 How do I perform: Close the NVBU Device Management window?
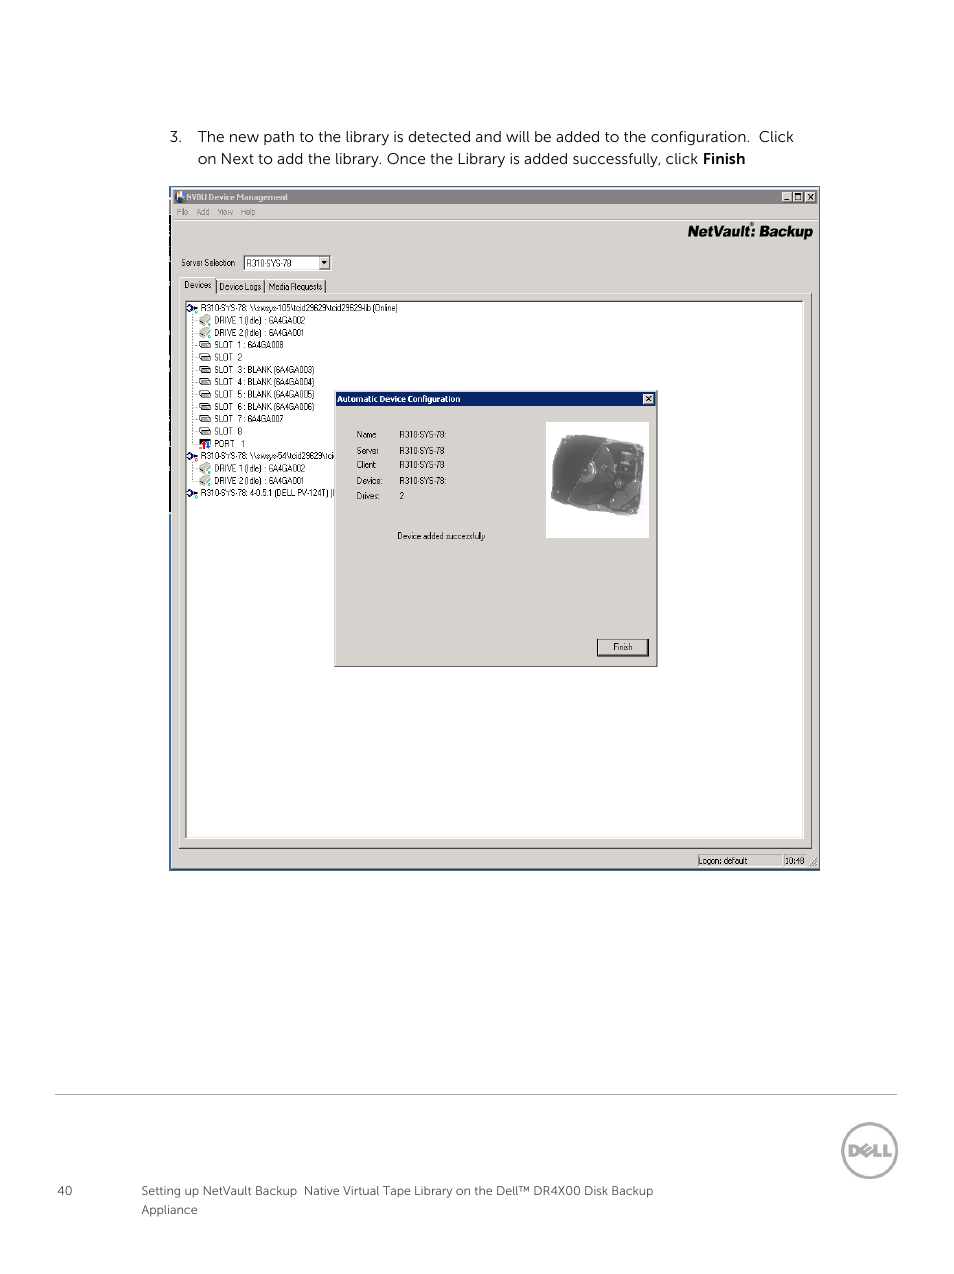pos(810,197)
